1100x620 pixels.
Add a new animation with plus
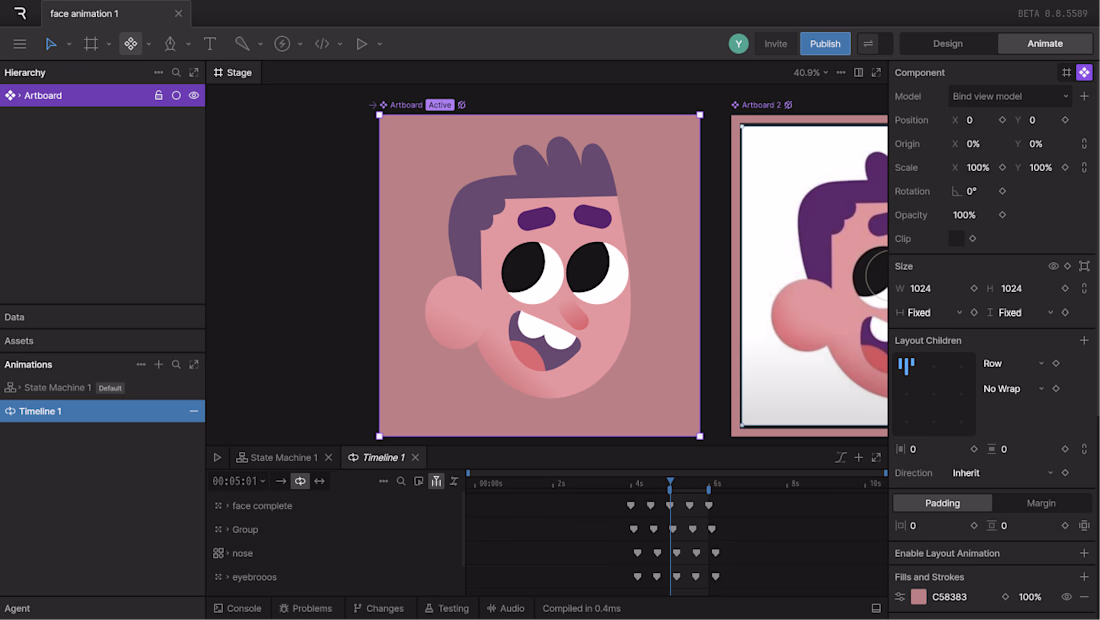(159, 365)
